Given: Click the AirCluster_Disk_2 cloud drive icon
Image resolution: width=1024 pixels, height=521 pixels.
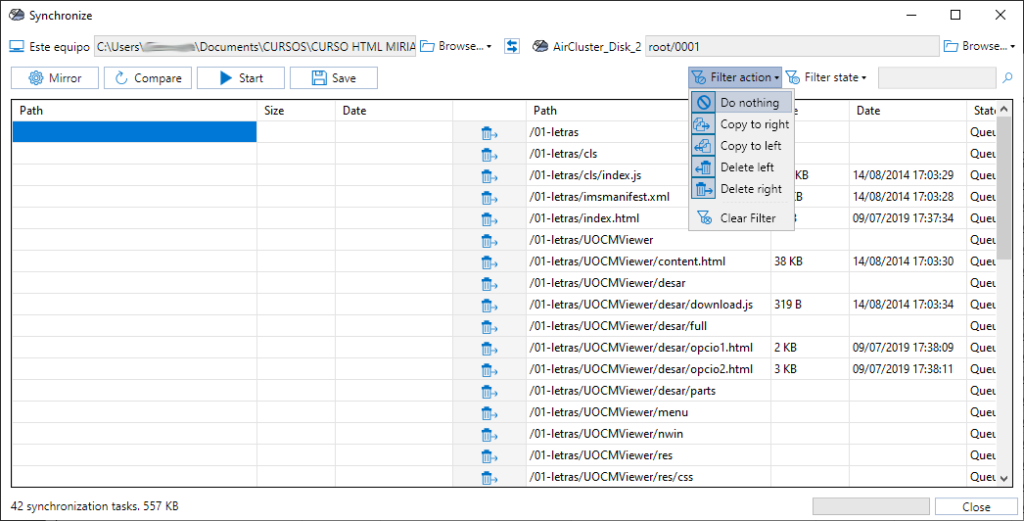Looking at the screenshot, I should [540, 46].
